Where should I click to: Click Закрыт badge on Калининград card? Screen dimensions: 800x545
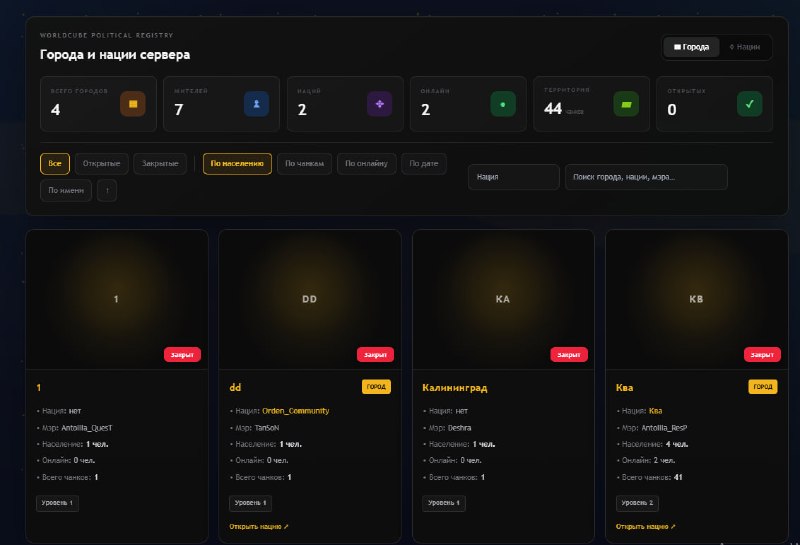point(569,355)
